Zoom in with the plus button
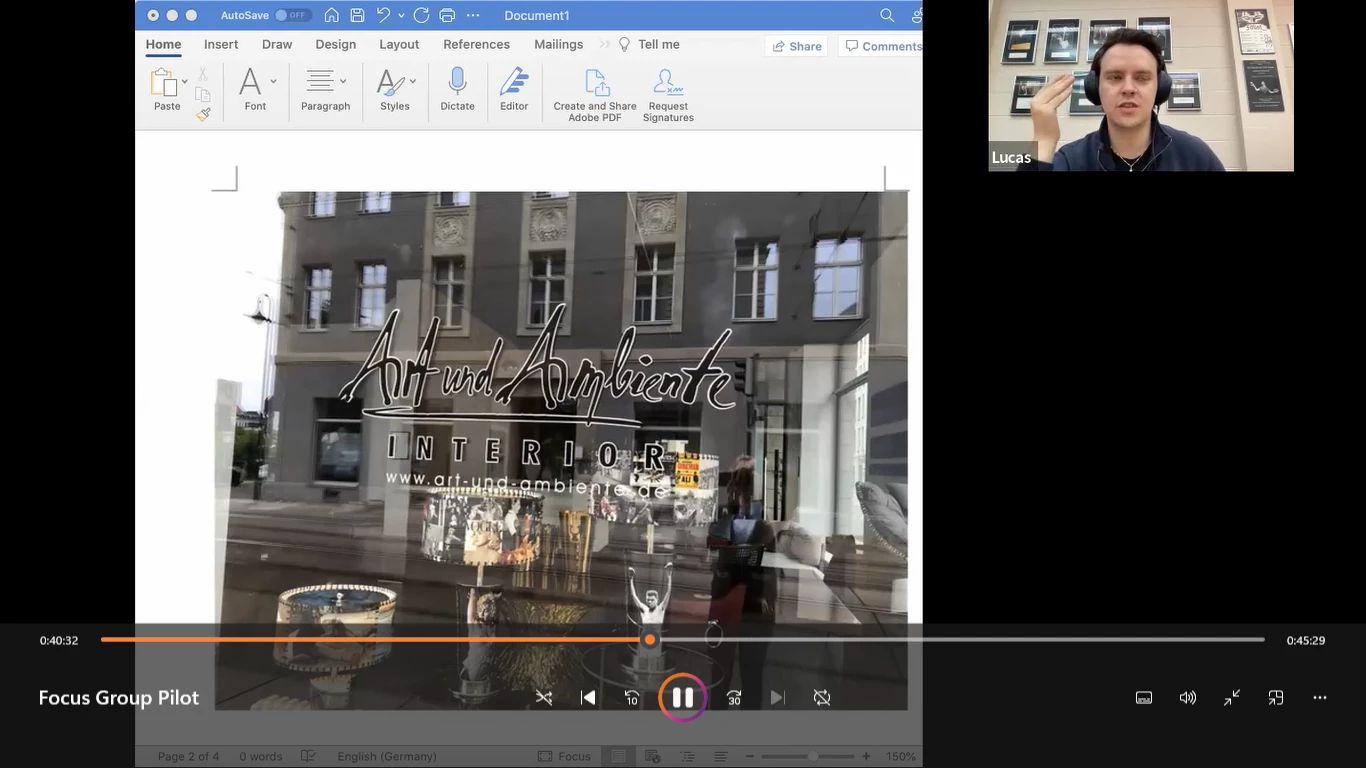Image resolution: width=1366 pixels, height=768 pixels. coord(866,756)
